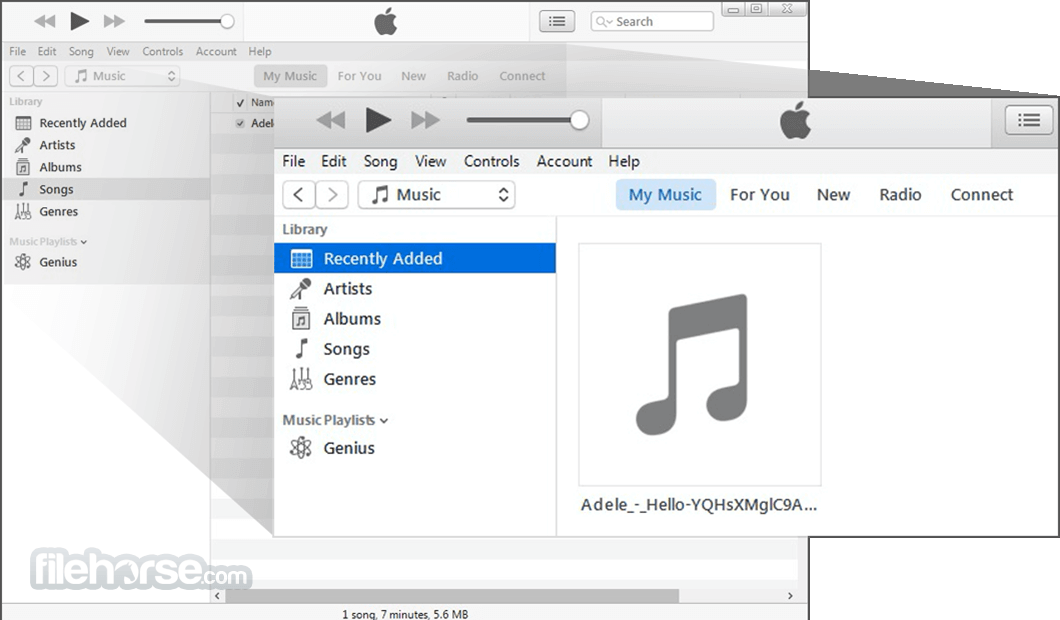Click the forward arrow in the enlarged foreground window
1060x620 pixels.
332,195
